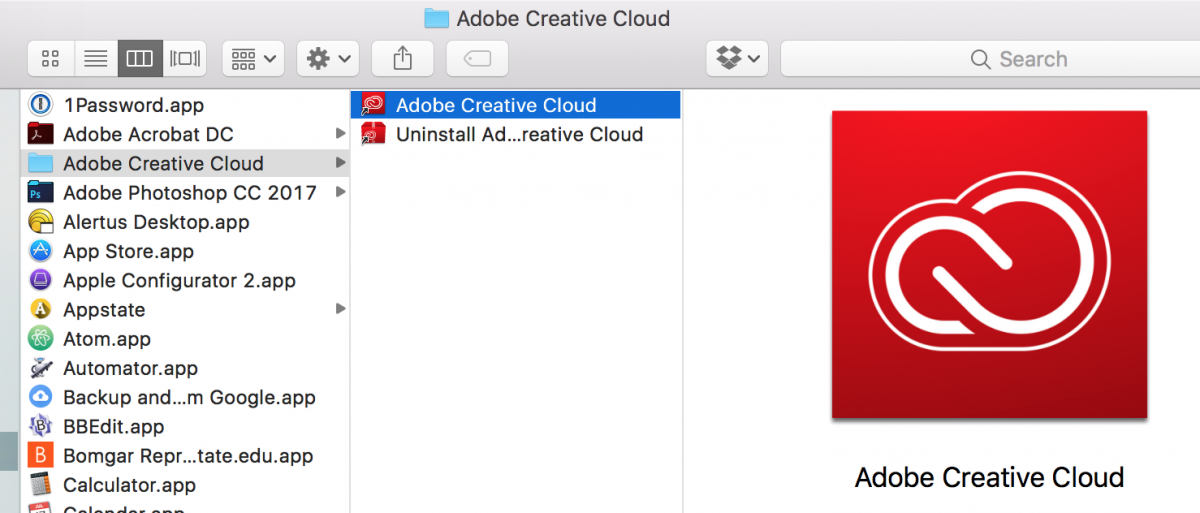Select BBEdit.app in the list
Image resolution: width=1200 pixels, height=513 pixels.
coord(113,427)
